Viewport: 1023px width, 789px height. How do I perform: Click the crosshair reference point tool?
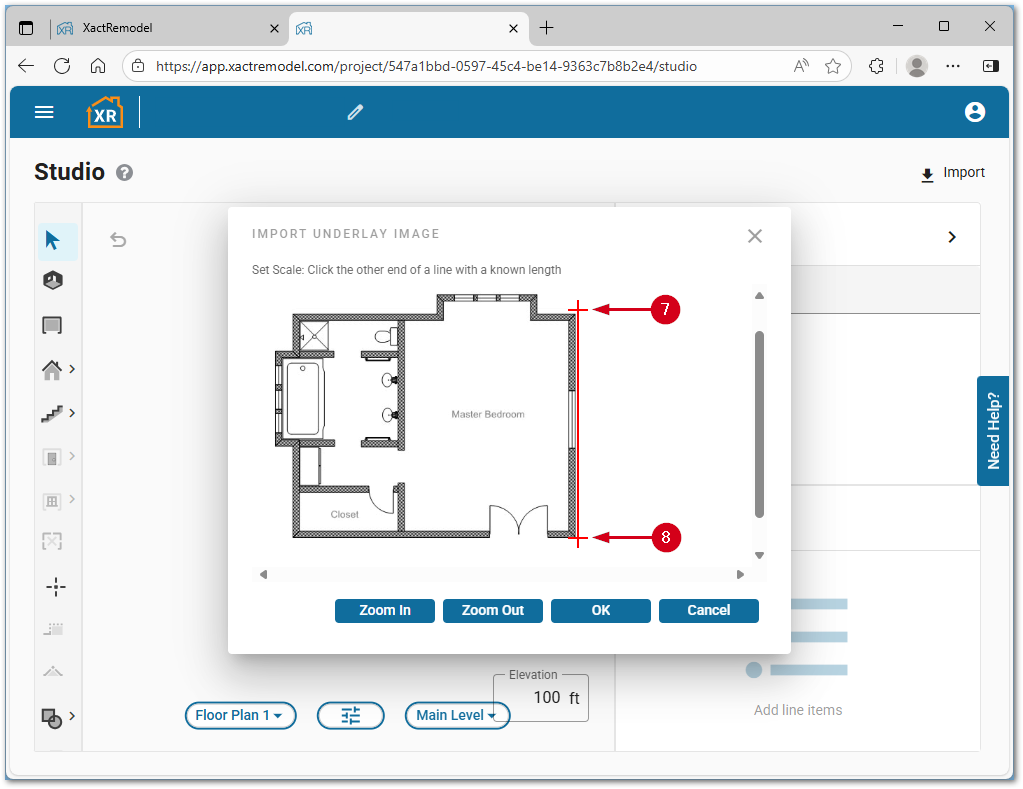pyautogui.click(x=56, y=587)
